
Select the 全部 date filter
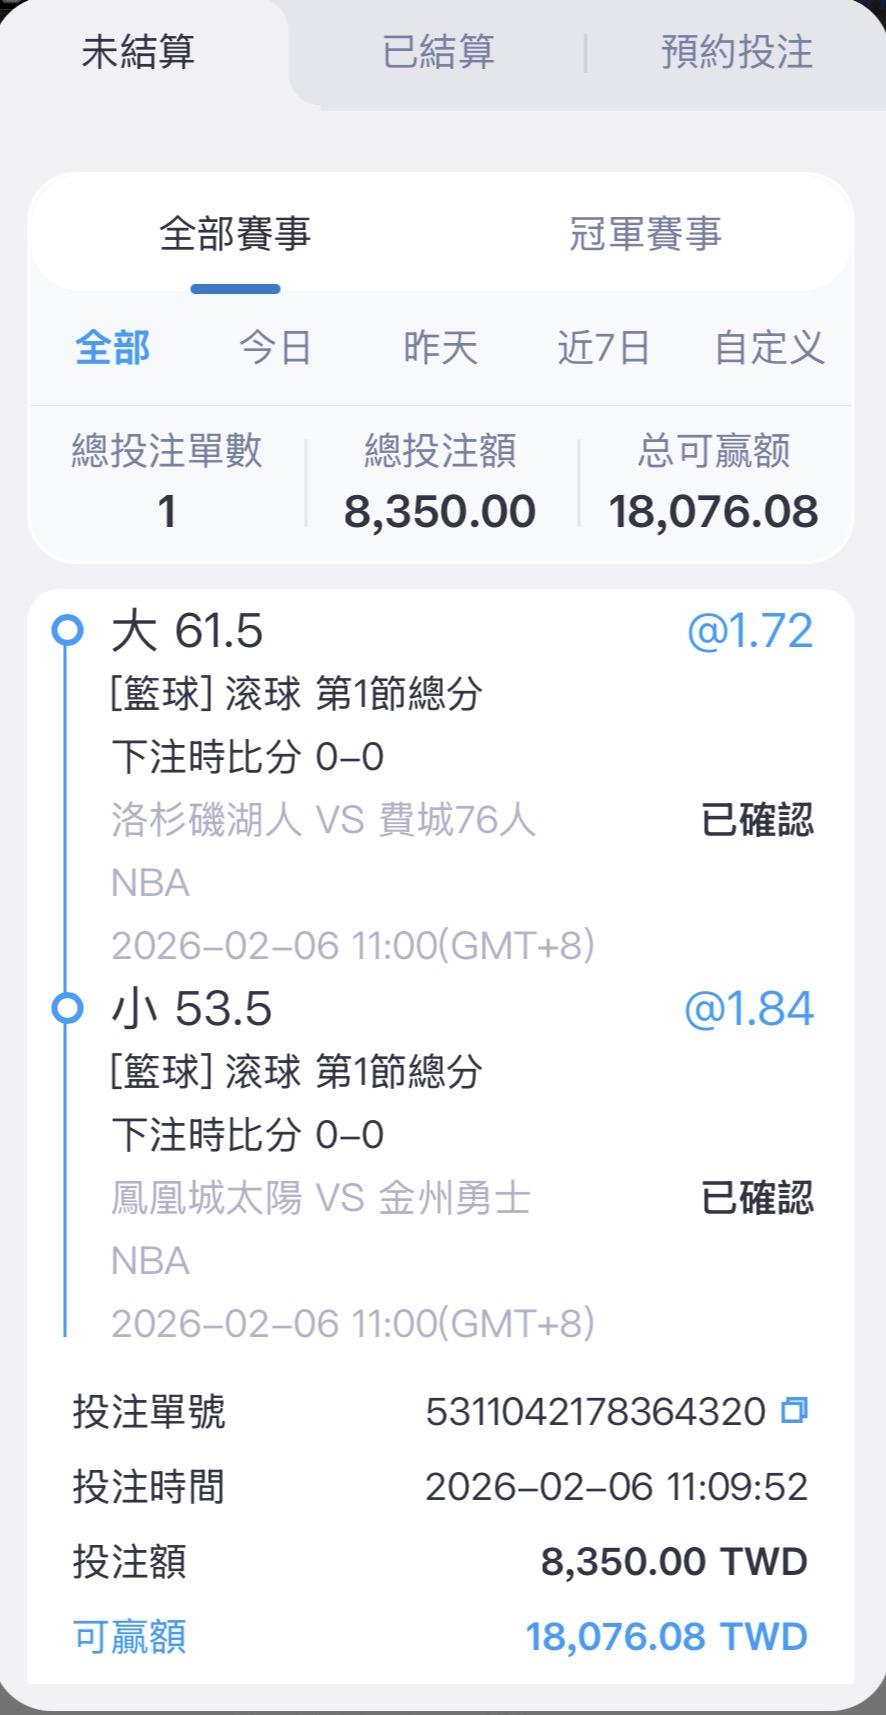[112, 348]
